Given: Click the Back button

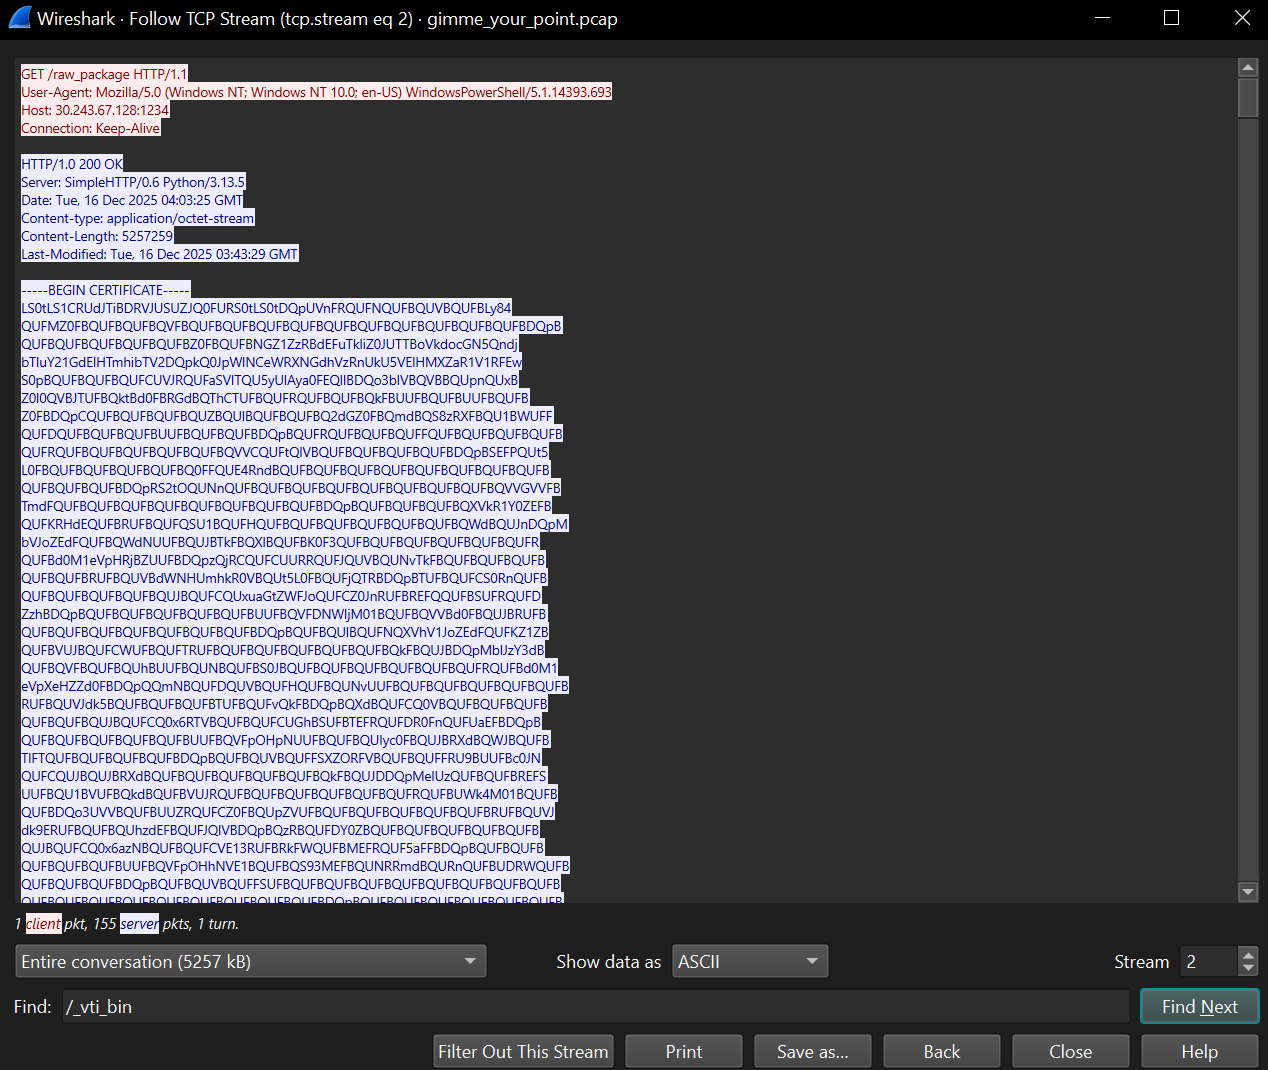Looking at the screenshot, I should pos(942,1051).
